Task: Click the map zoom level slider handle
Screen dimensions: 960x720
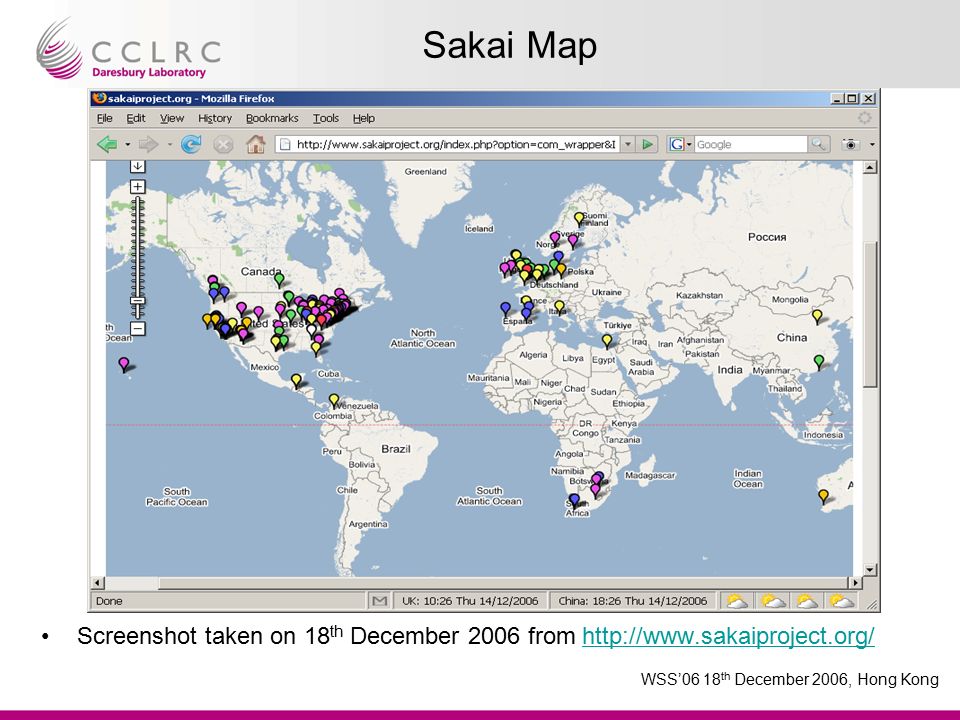Action: (138, 301)
